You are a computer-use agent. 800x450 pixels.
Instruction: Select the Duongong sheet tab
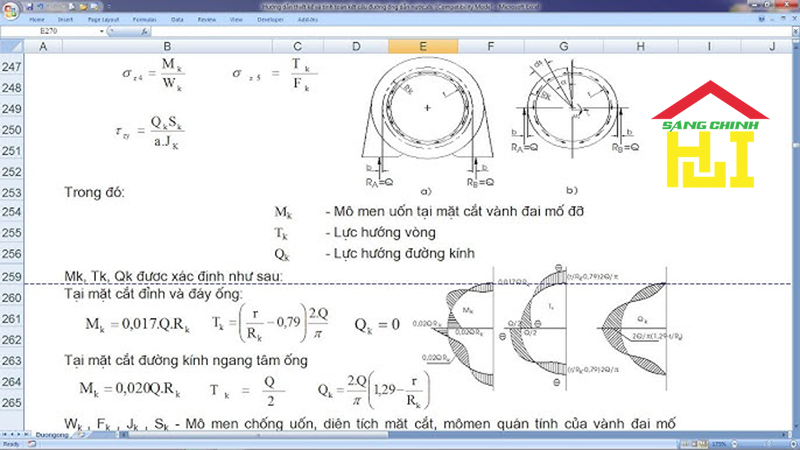click(x=52, y=436)
